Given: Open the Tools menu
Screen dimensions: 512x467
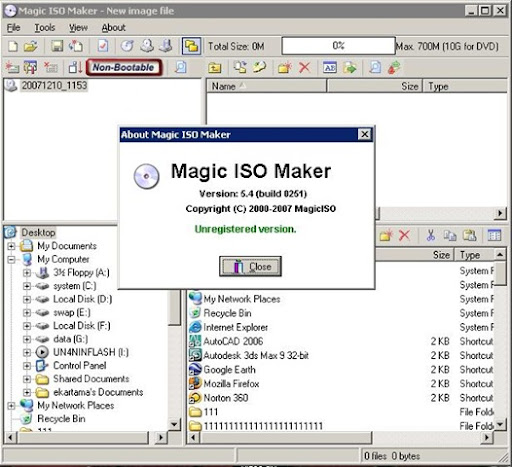Looking at the screenshot, I should click(x=45, y=28).
